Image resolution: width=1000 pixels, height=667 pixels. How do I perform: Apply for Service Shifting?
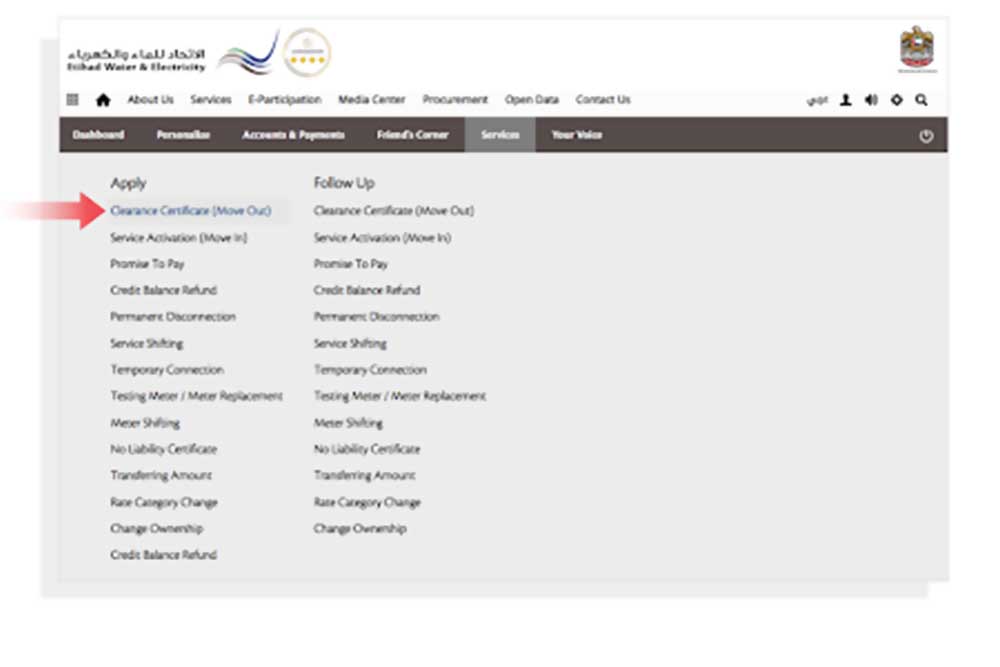coord(147,343)
